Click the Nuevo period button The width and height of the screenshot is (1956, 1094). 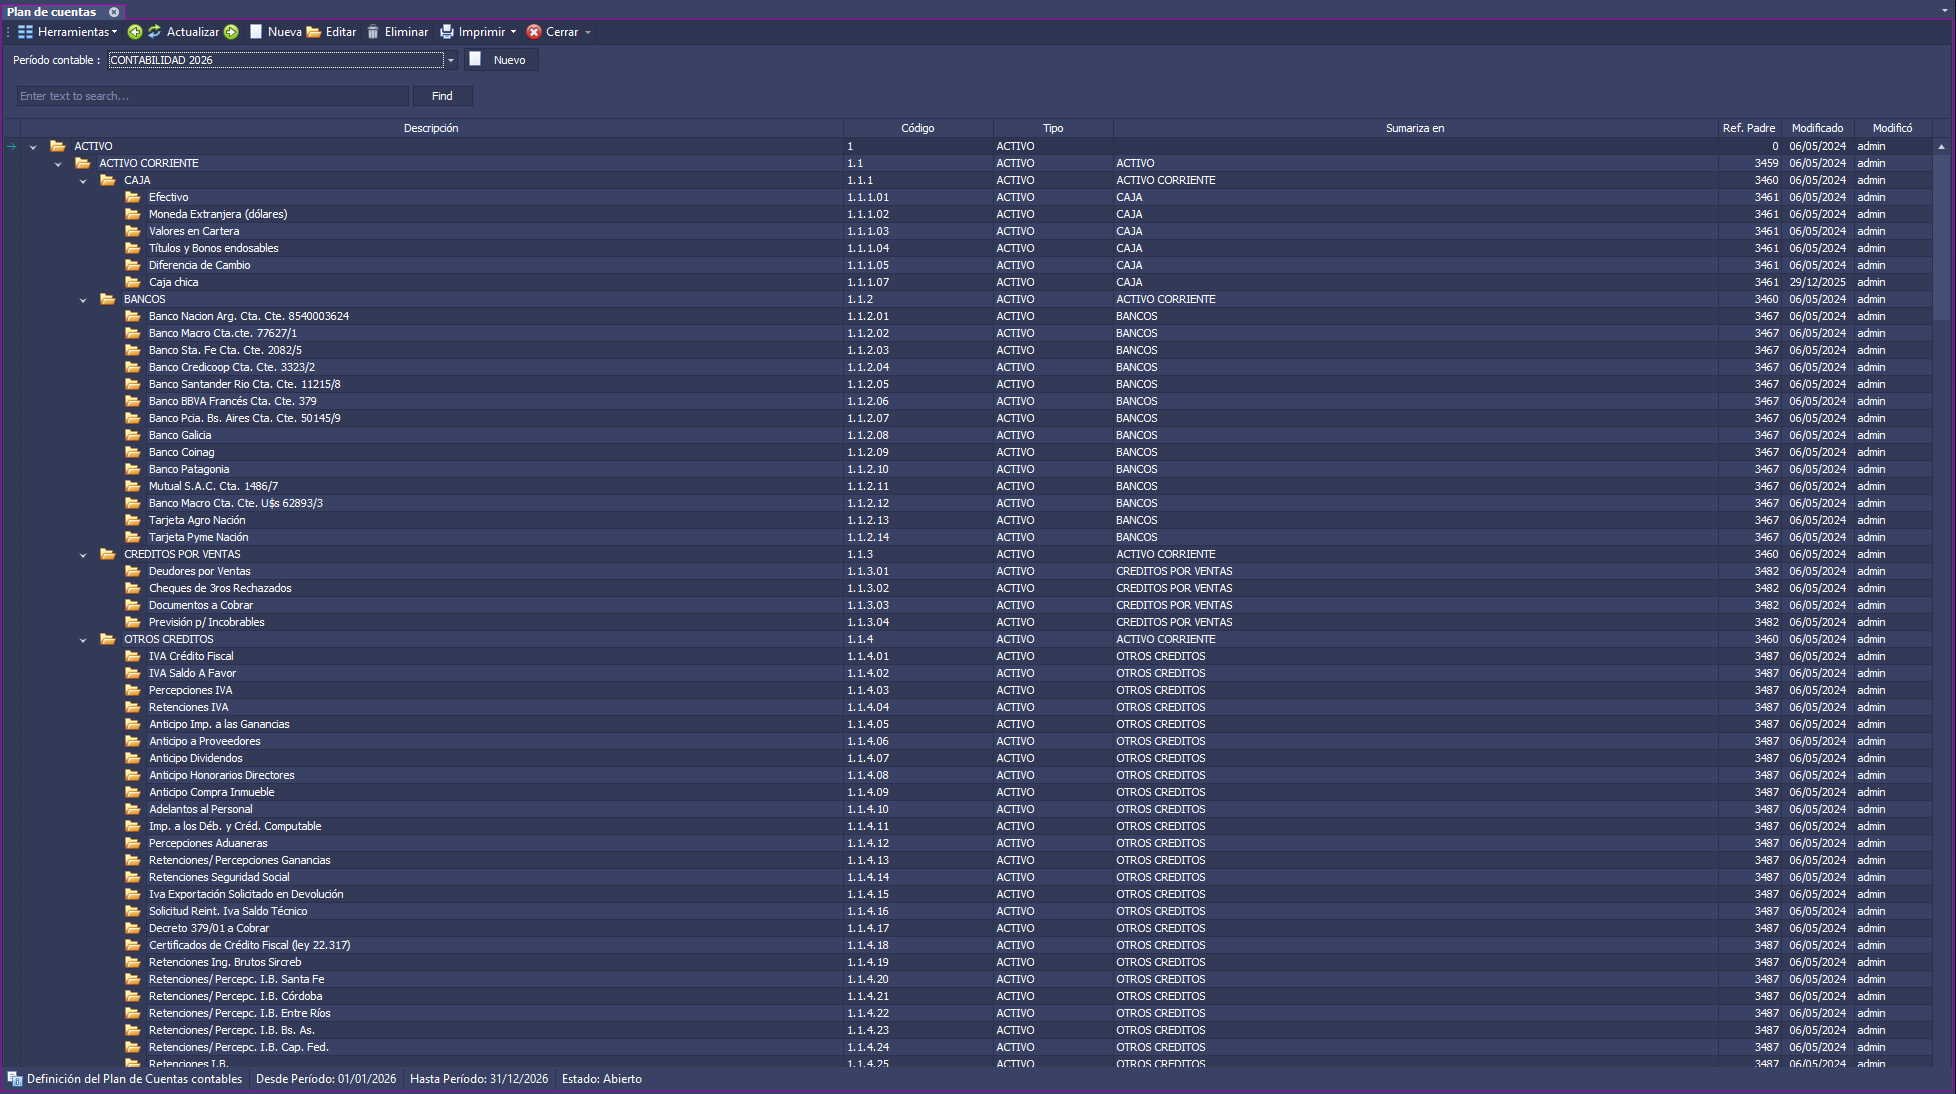coord(501,60)
